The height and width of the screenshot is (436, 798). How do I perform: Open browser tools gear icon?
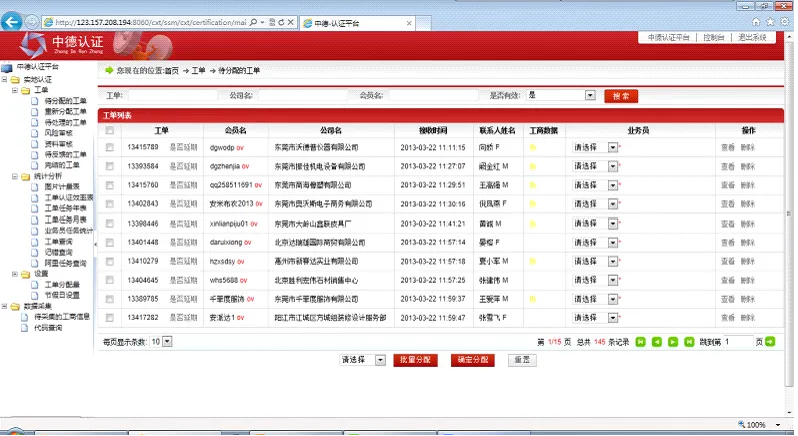coord(784,21)
